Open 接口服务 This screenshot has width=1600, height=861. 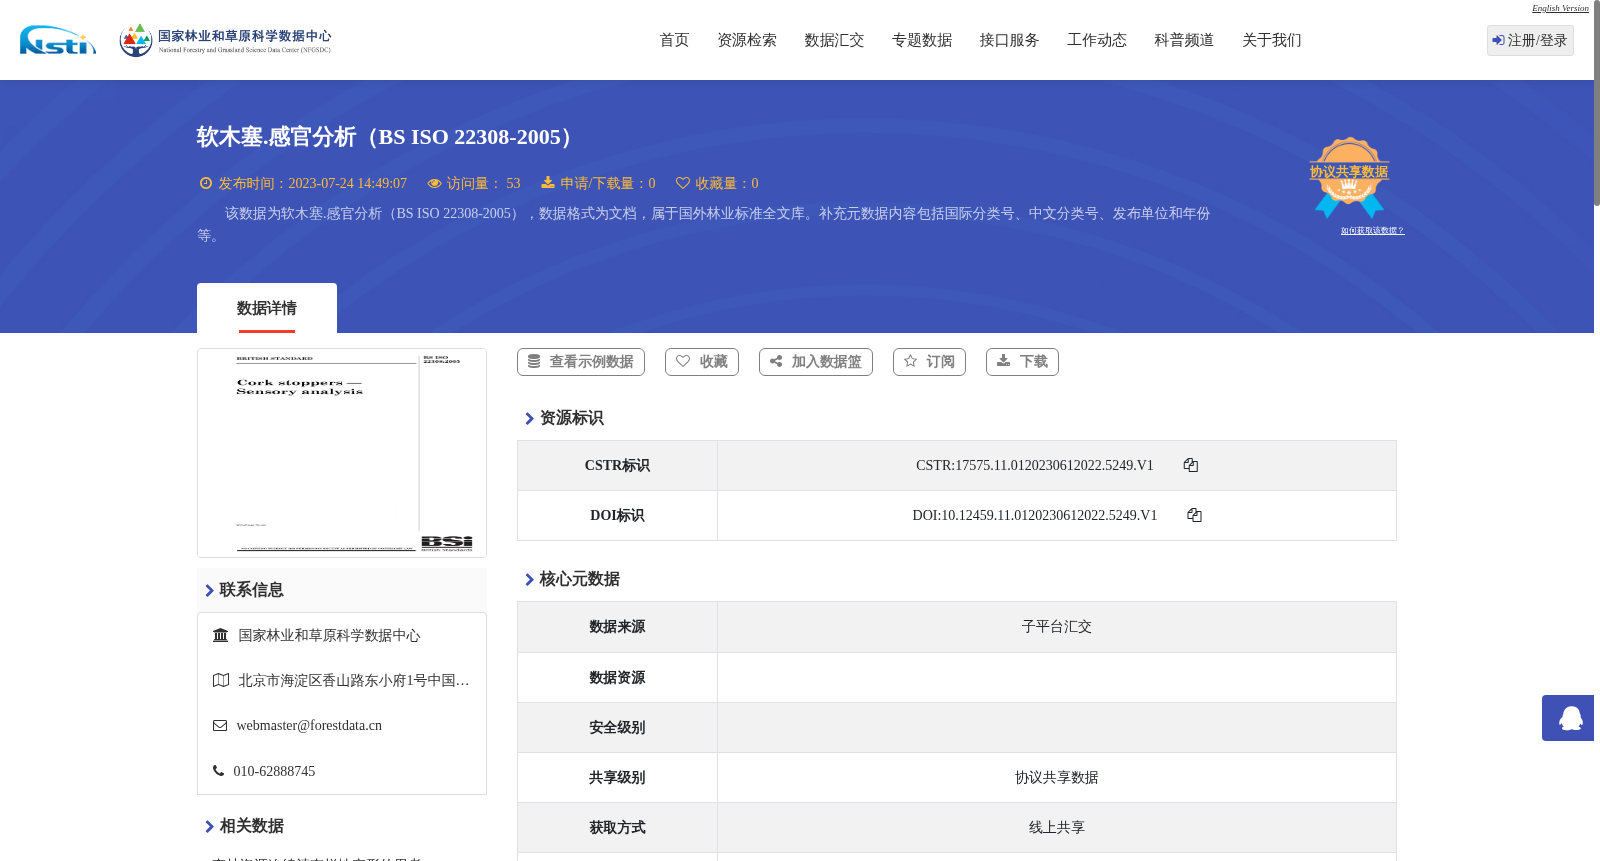click(1009, 40)
